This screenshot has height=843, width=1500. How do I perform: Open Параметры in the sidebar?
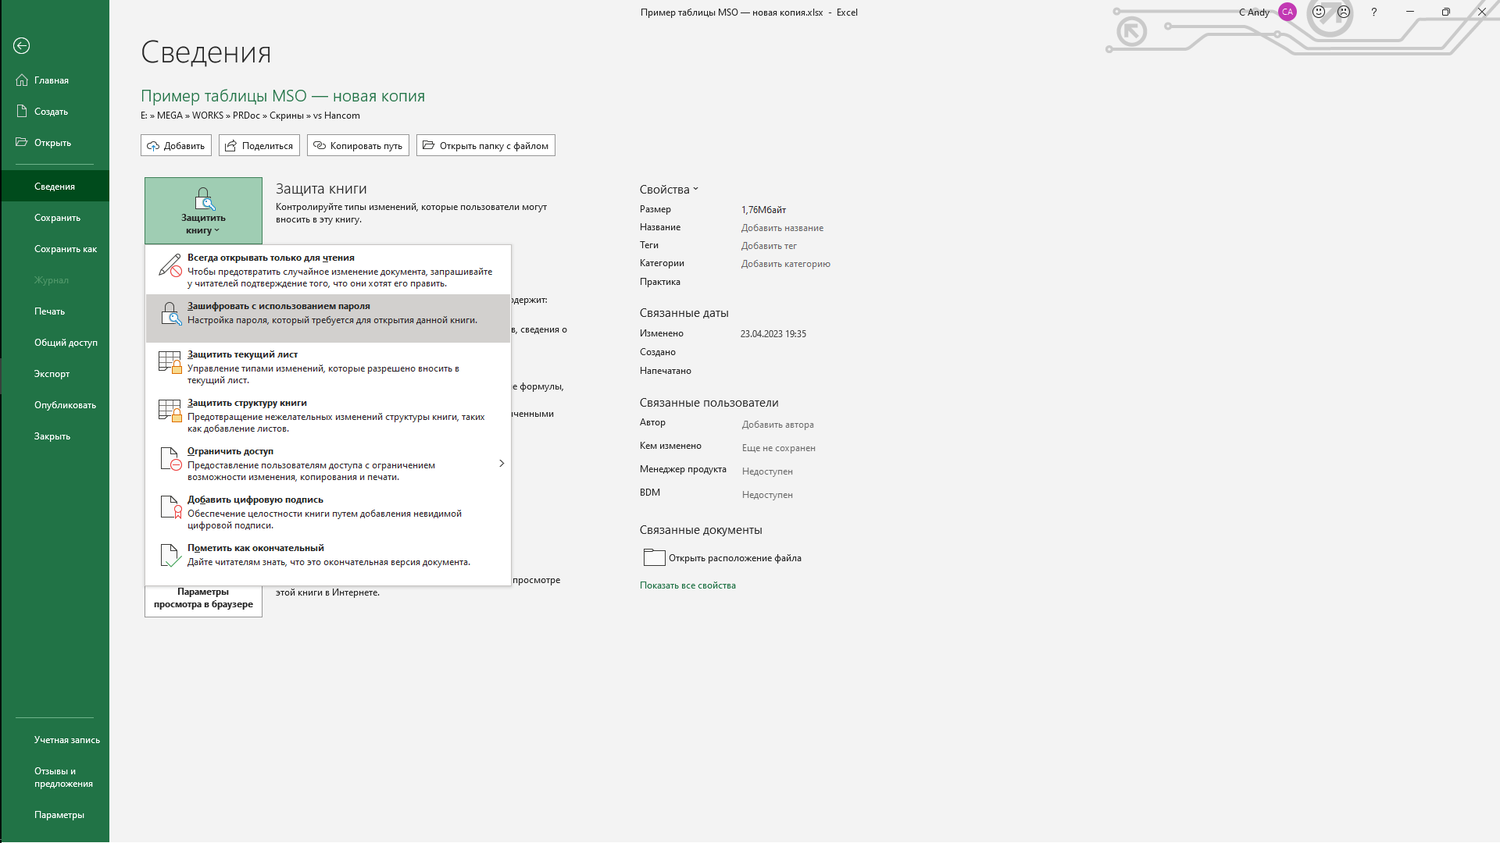point(55,815)
